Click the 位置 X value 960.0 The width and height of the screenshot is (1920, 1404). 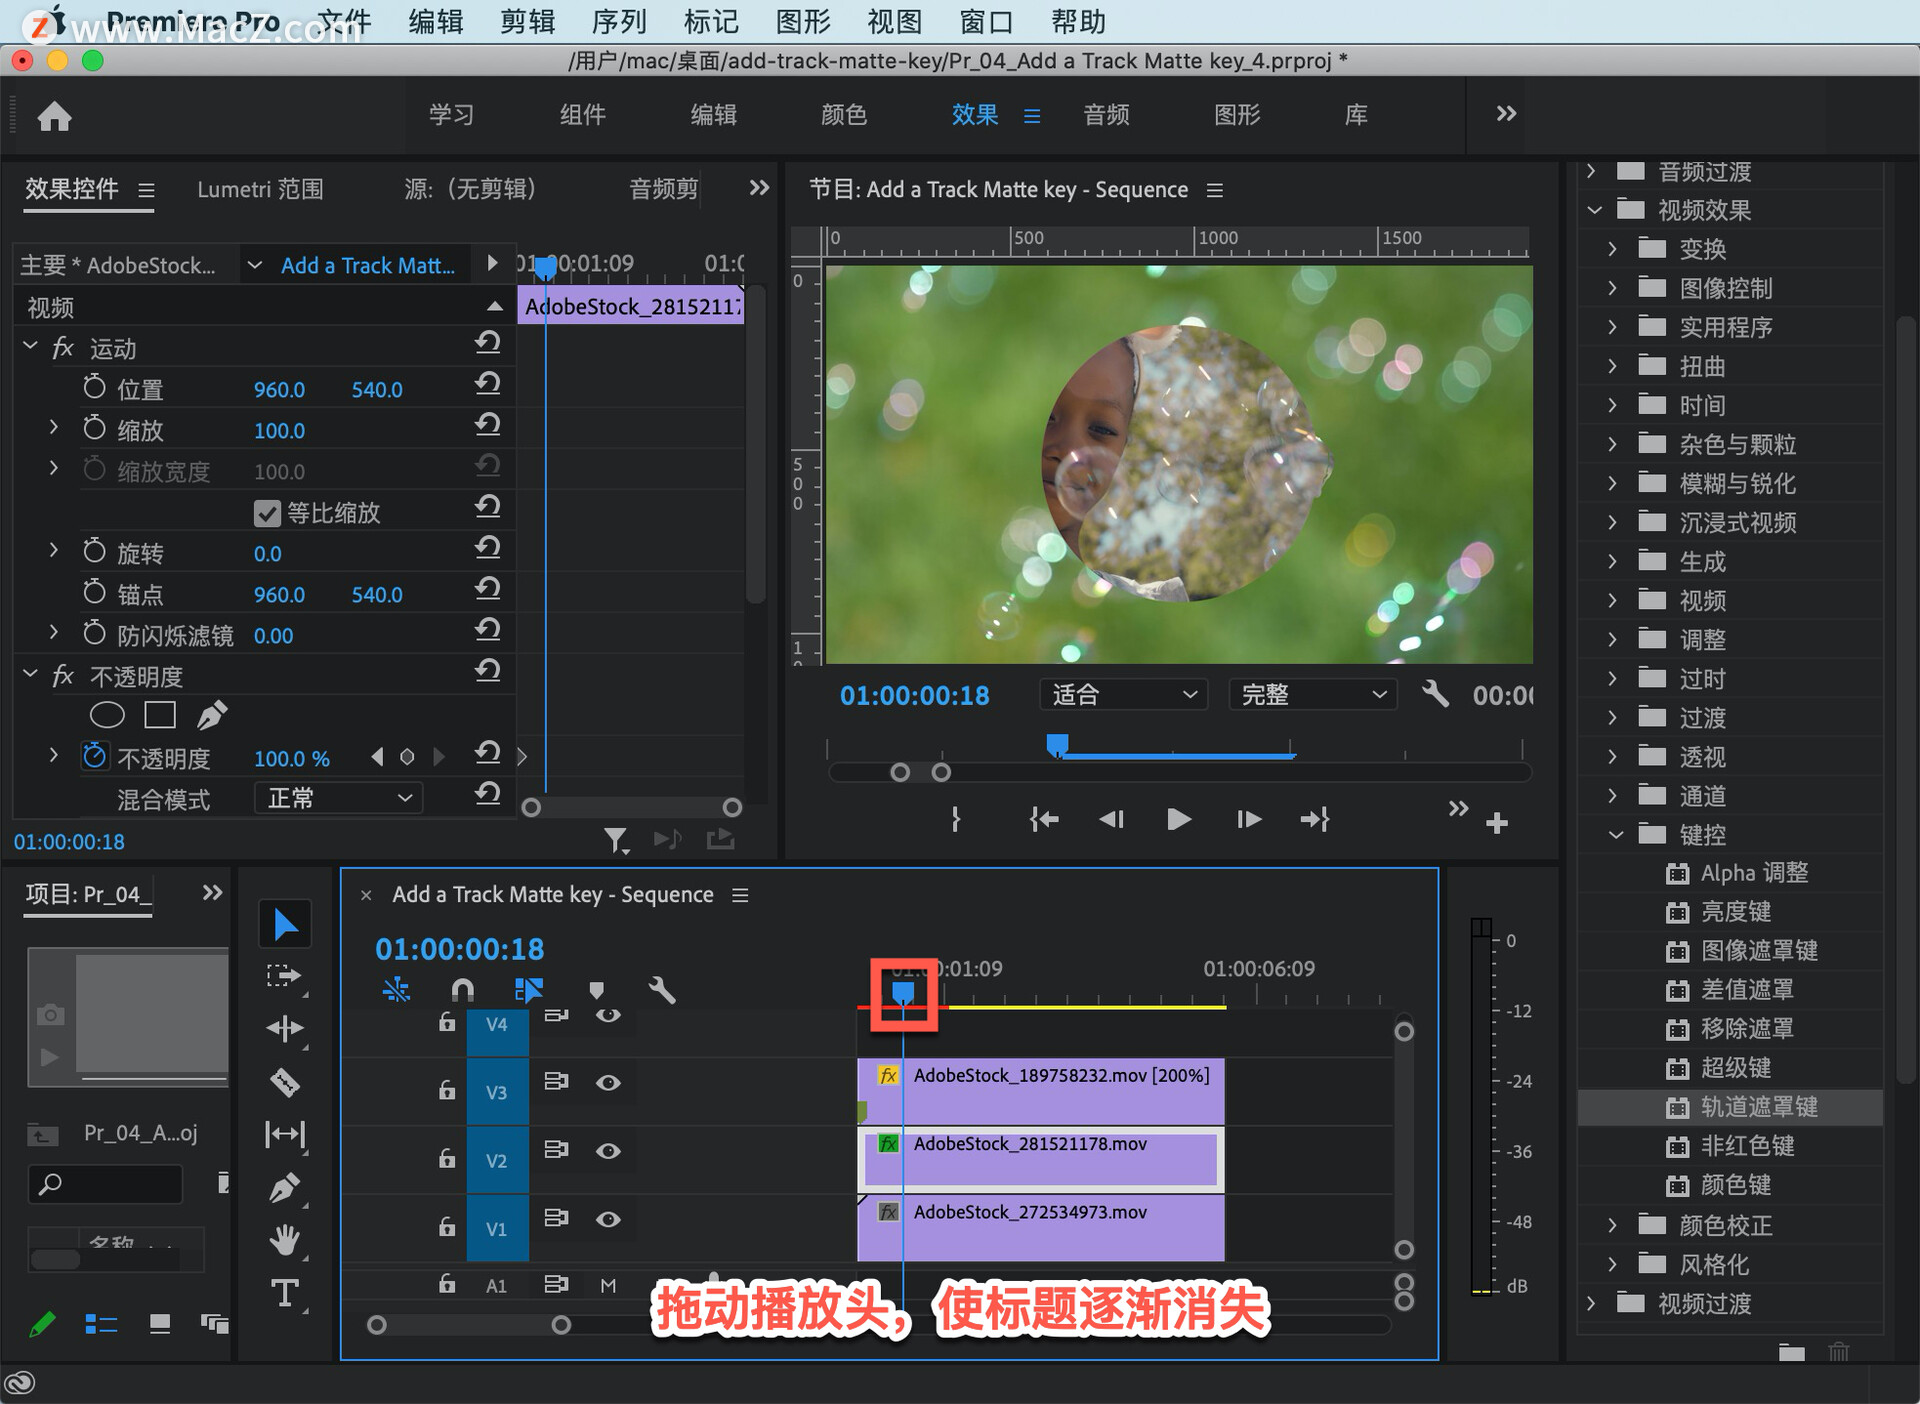(x=279, y=389)
